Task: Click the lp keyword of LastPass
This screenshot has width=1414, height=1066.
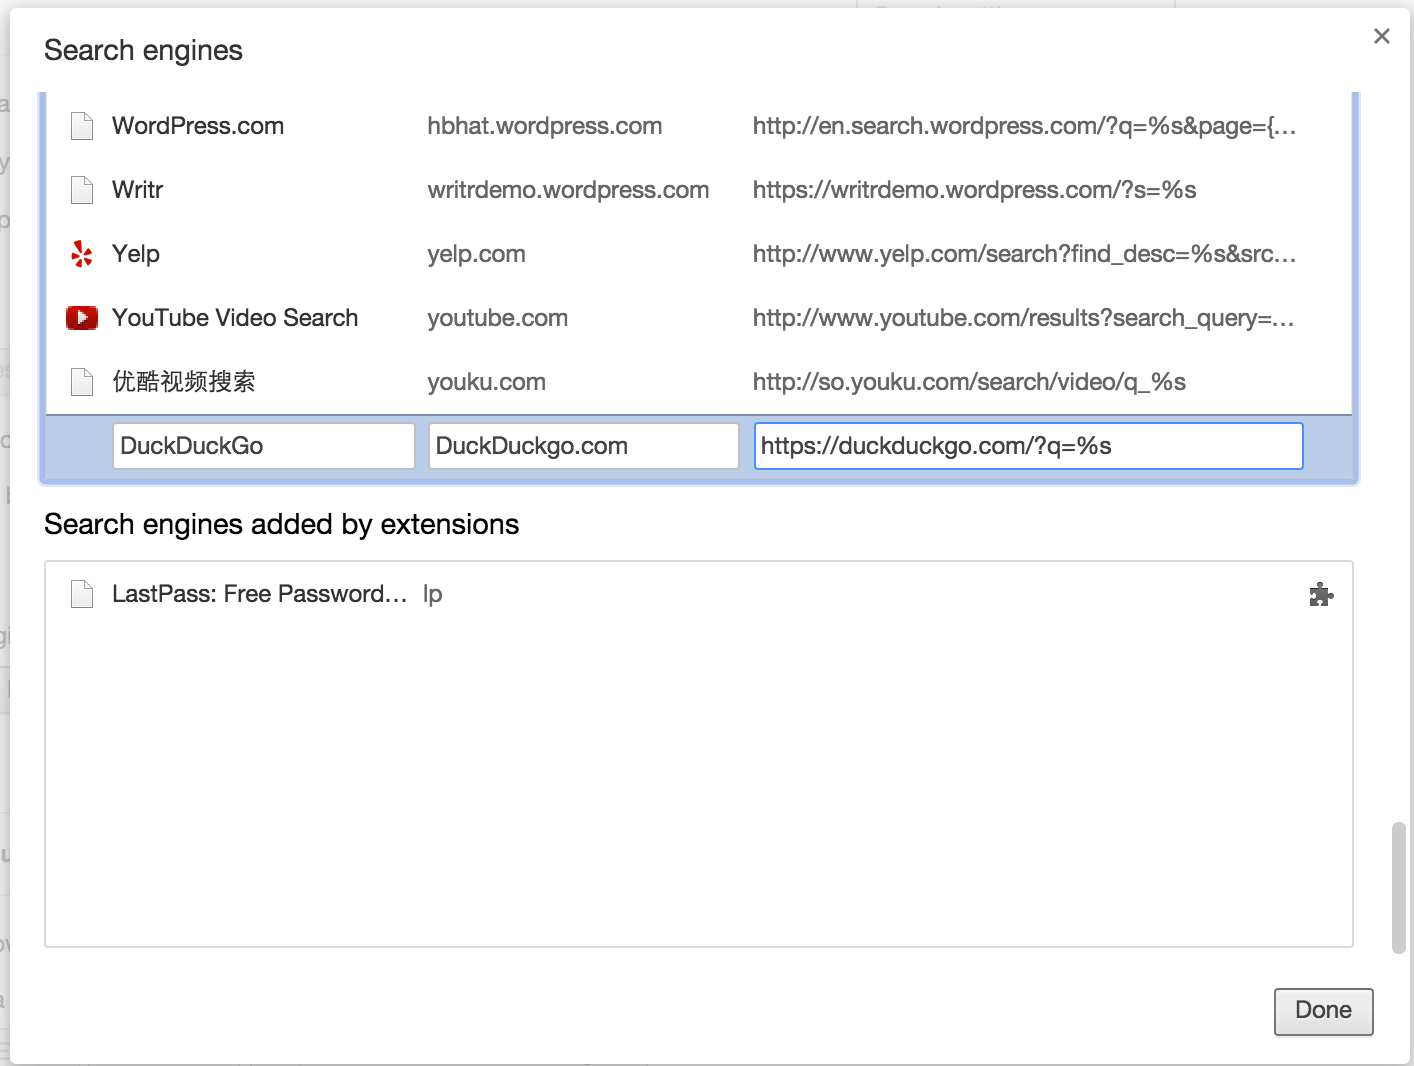Action: 432,594
